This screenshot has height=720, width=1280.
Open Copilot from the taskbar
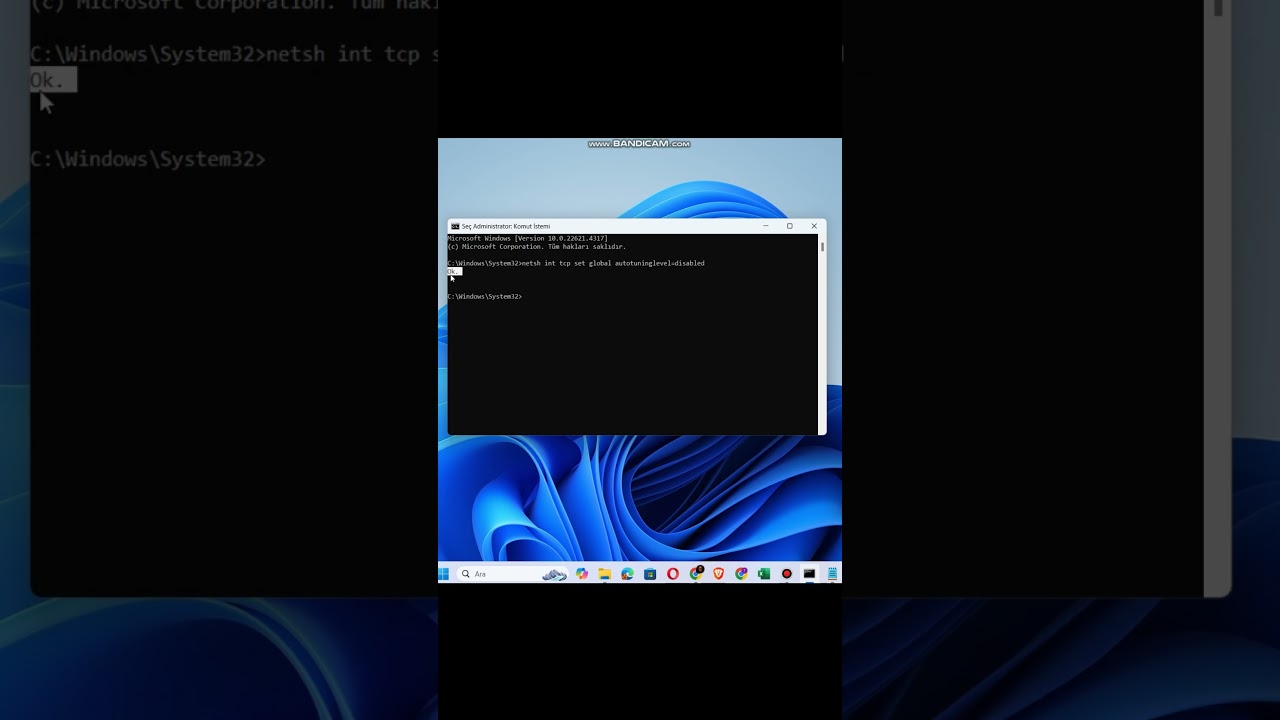(x=582, y=574)
